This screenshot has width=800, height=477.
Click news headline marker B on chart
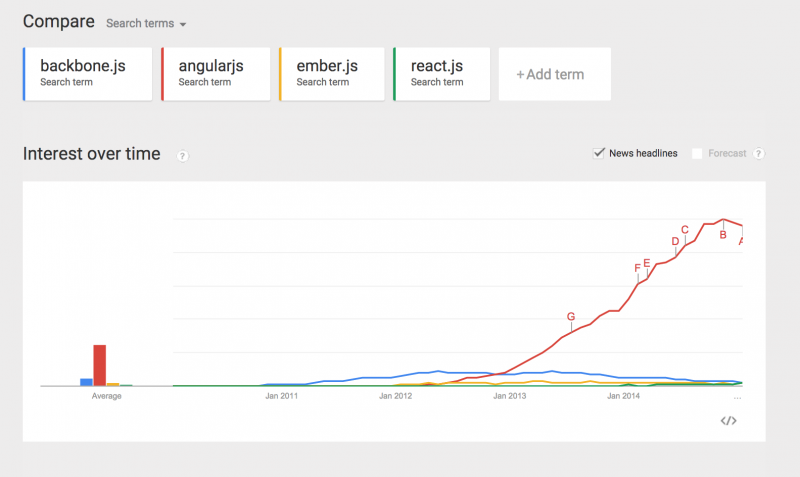click(722, 235)
